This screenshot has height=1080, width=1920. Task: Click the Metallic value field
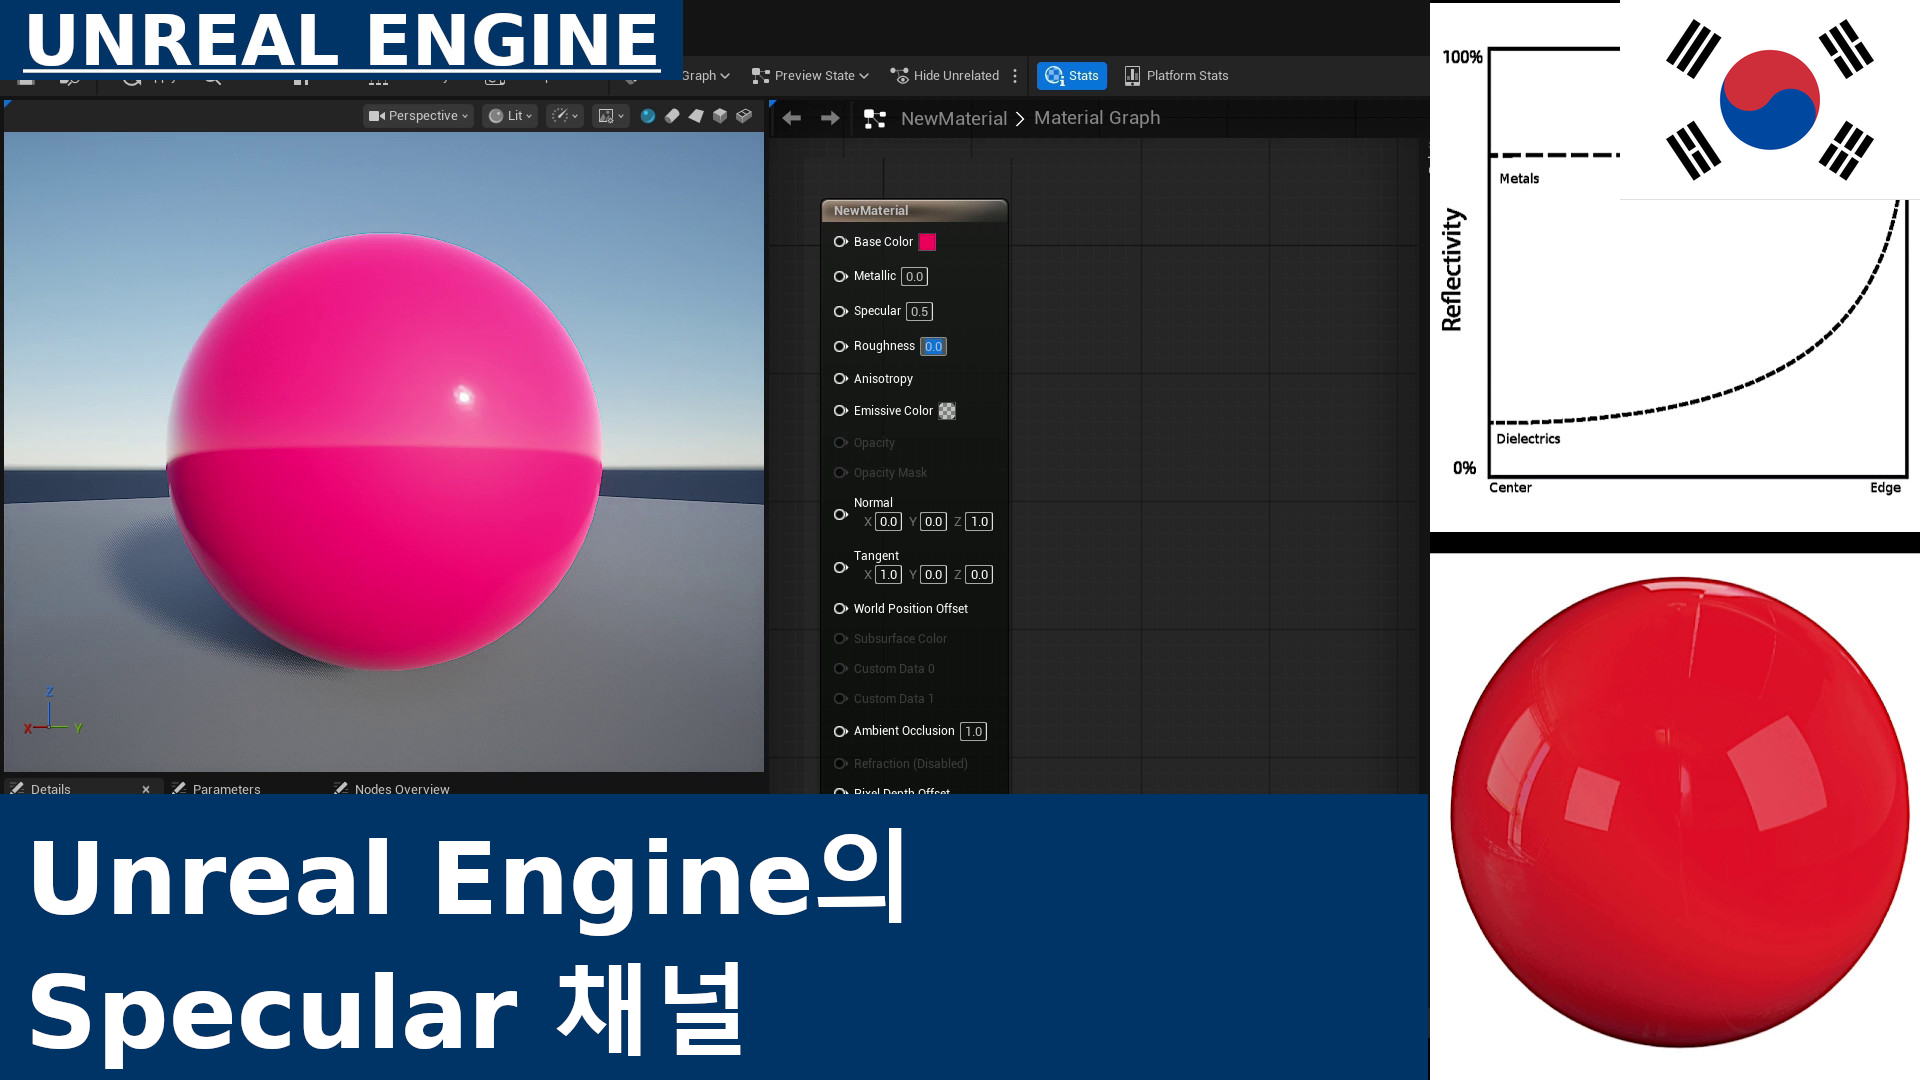914,277
